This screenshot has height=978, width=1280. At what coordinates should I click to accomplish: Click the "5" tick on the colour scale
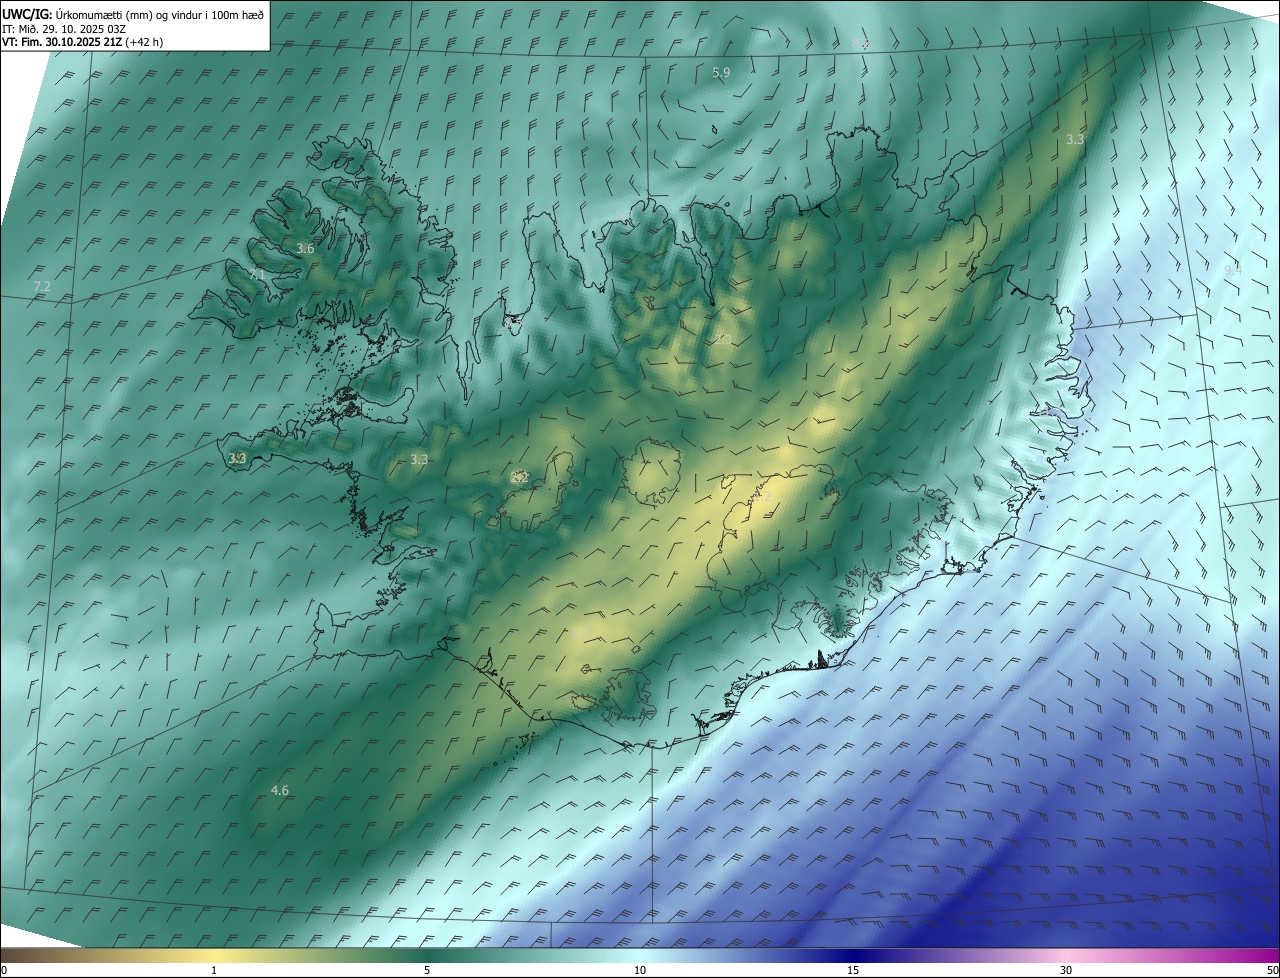(x=427, y=971)
